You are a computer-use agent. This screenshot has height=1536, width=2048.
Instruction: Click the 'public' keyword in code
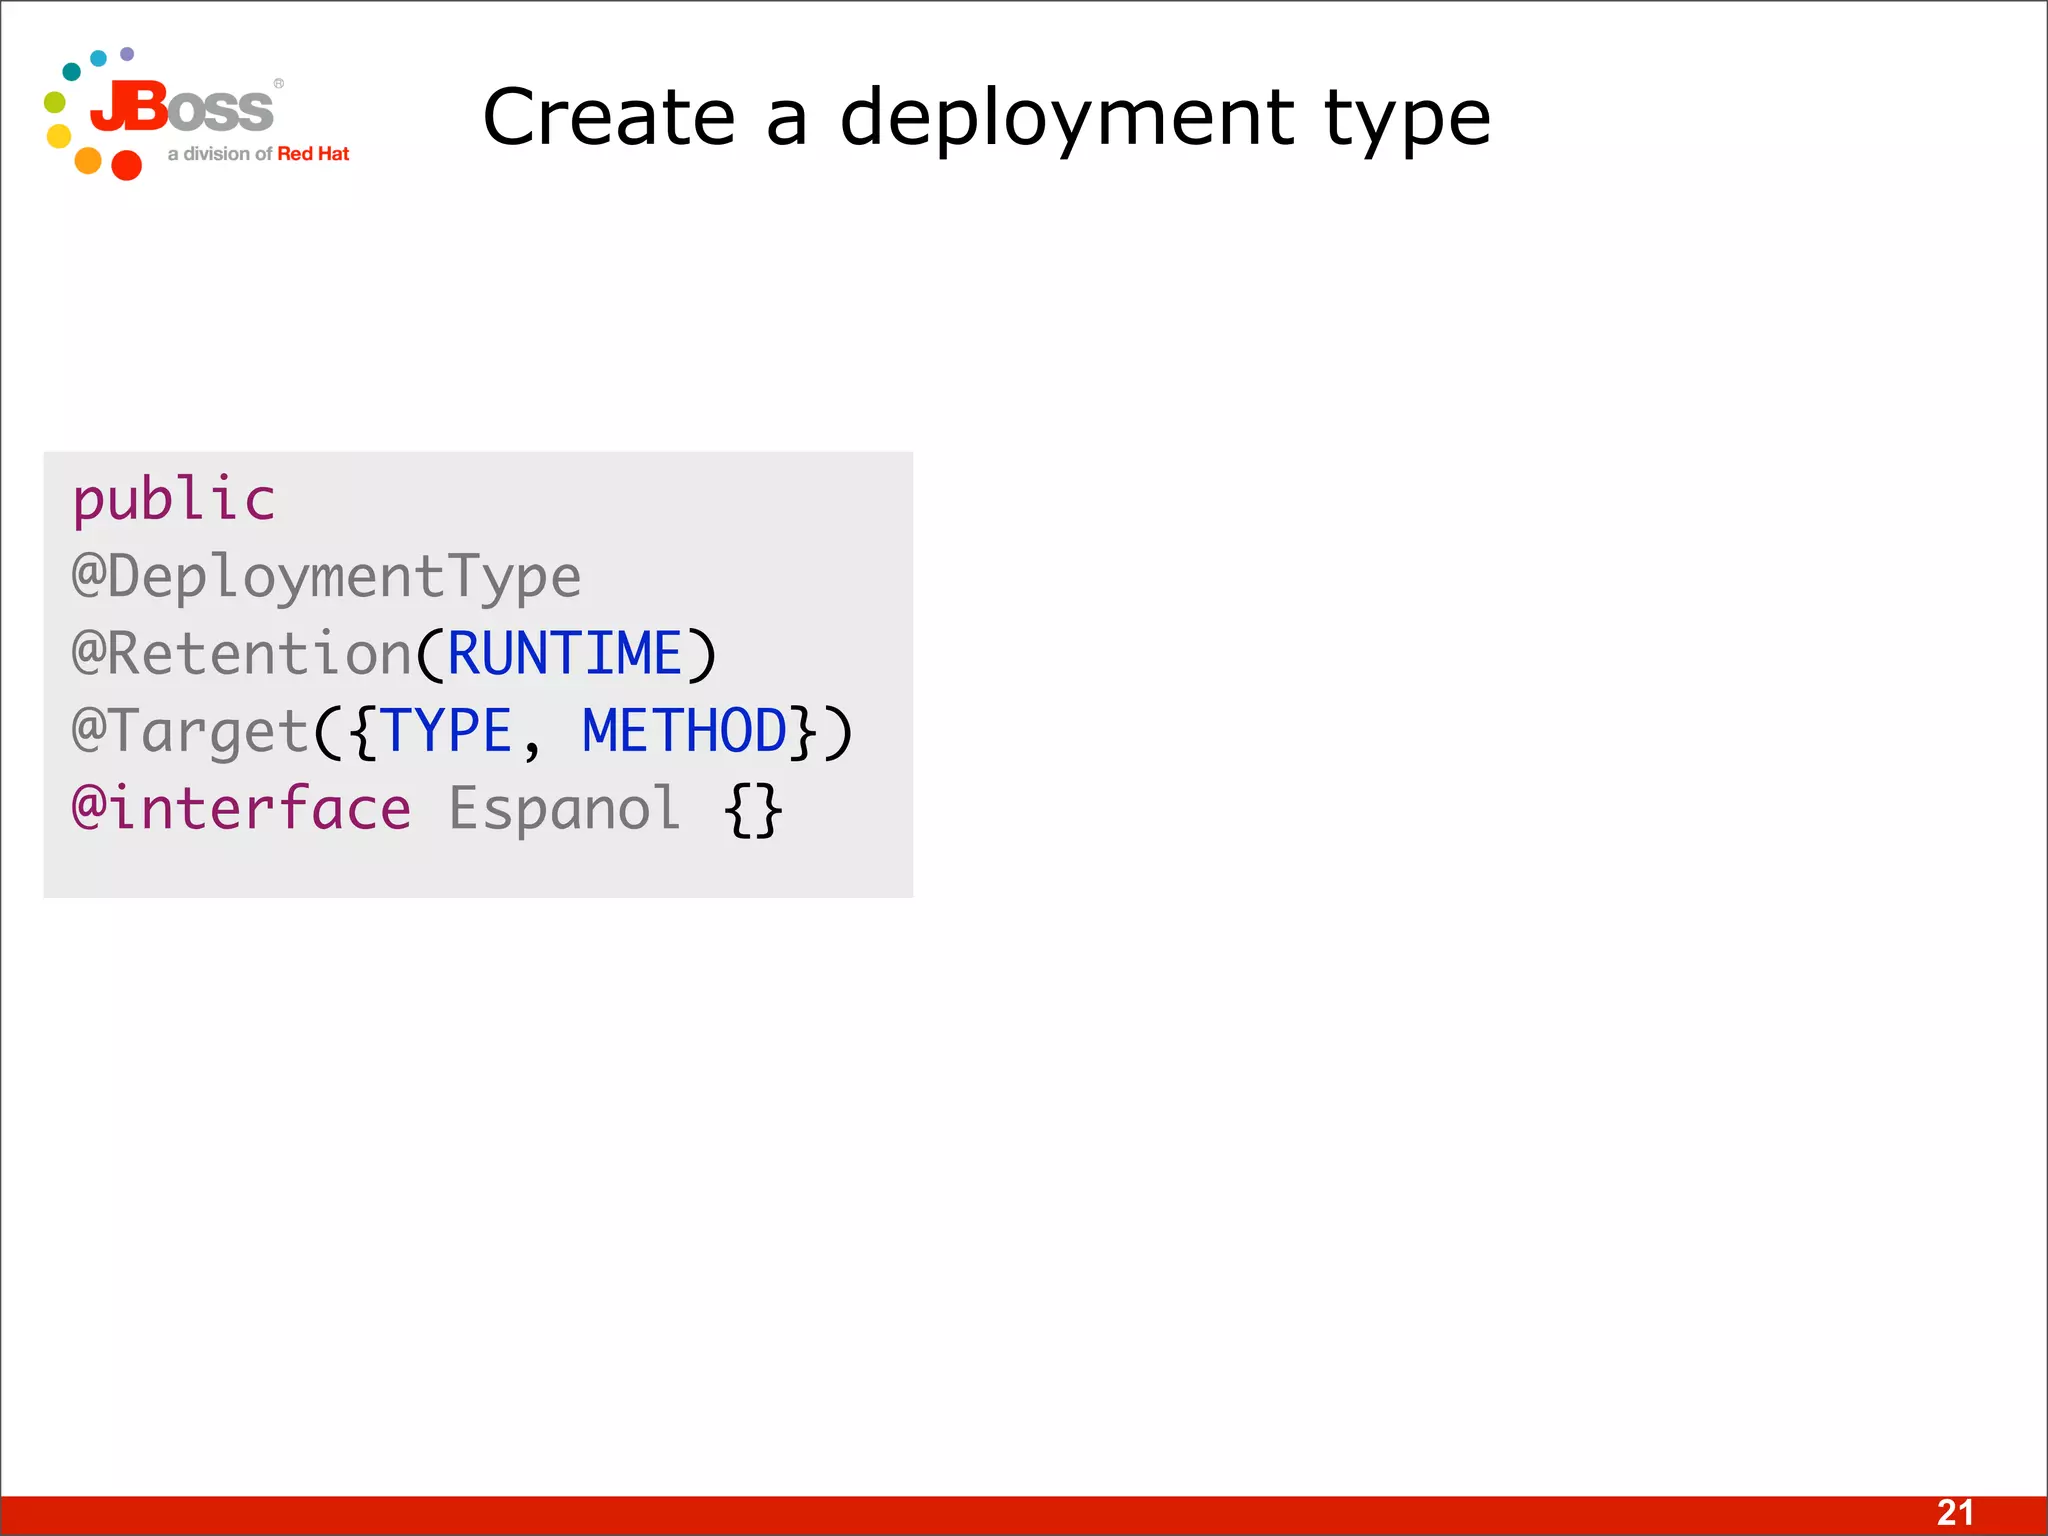coord(174,499)
